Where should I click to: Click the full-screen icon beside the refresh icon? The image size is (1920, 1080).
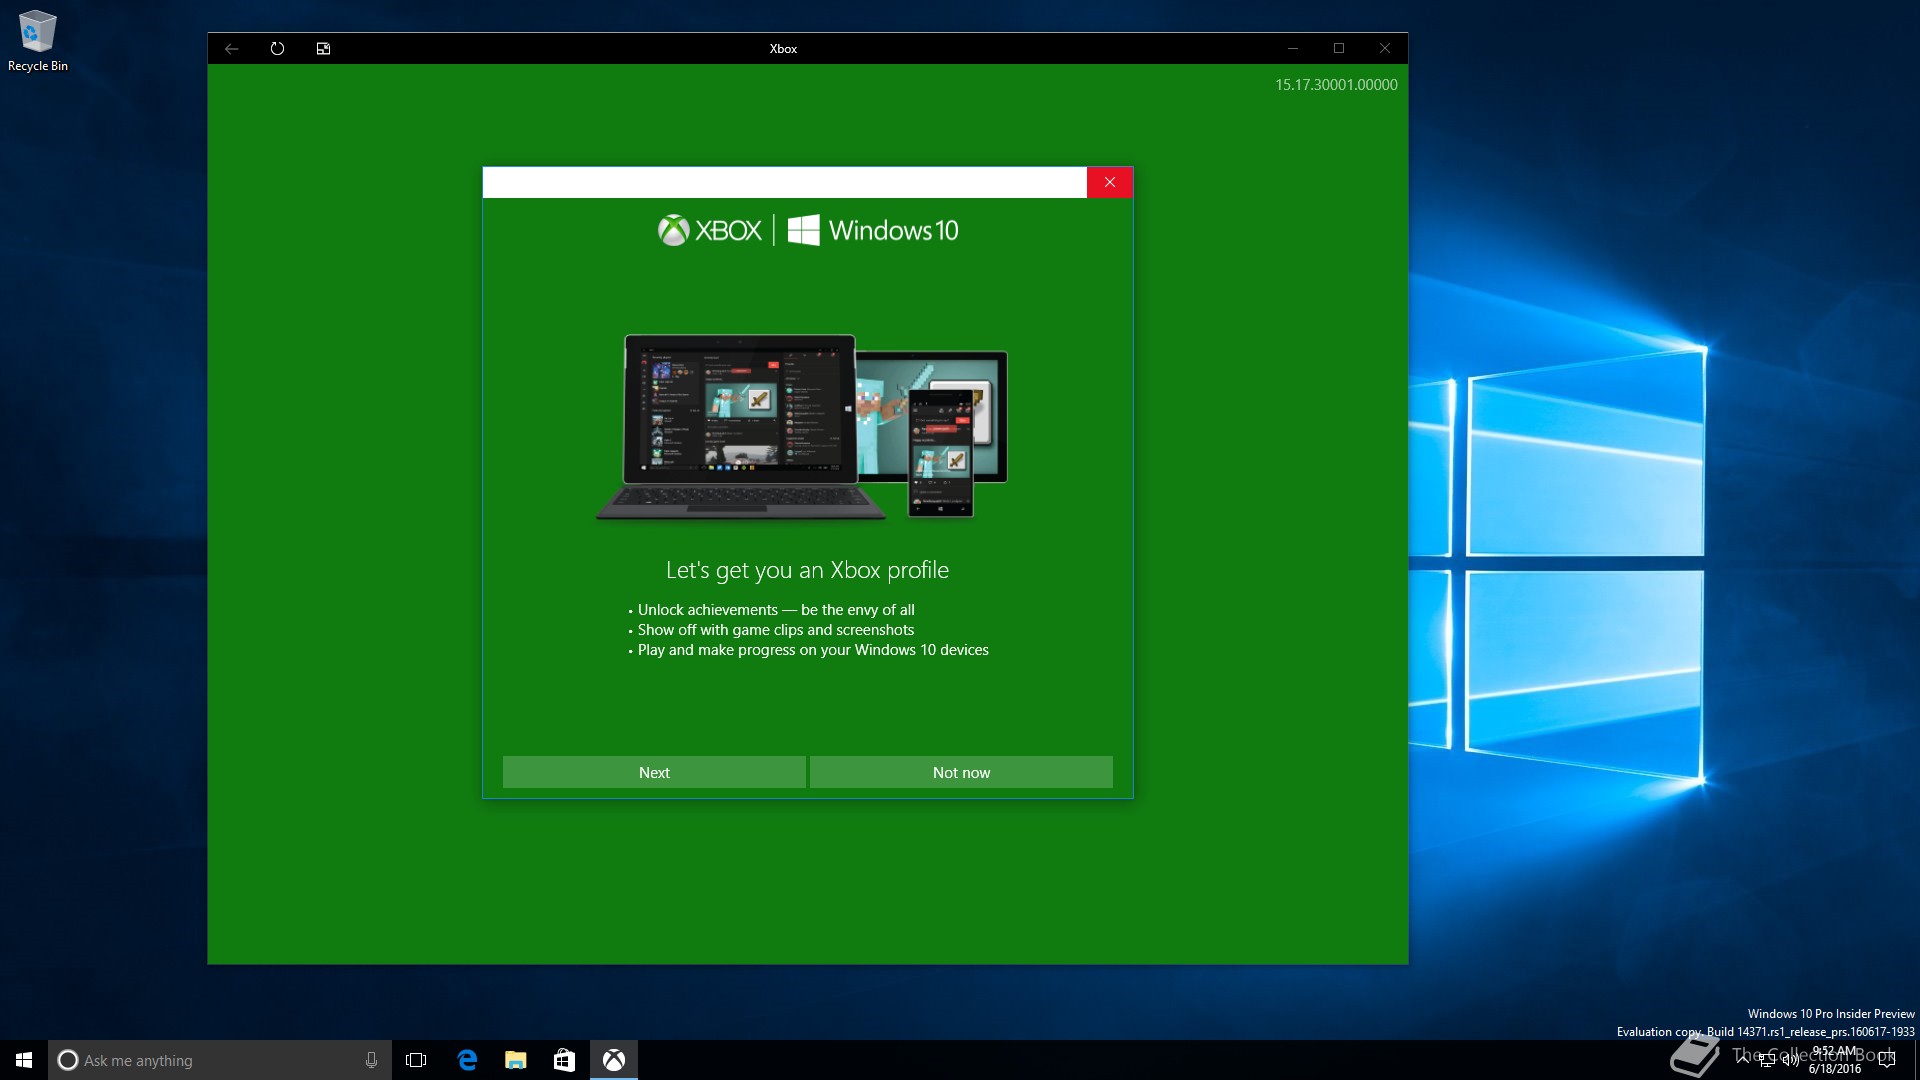click(323, 48)
